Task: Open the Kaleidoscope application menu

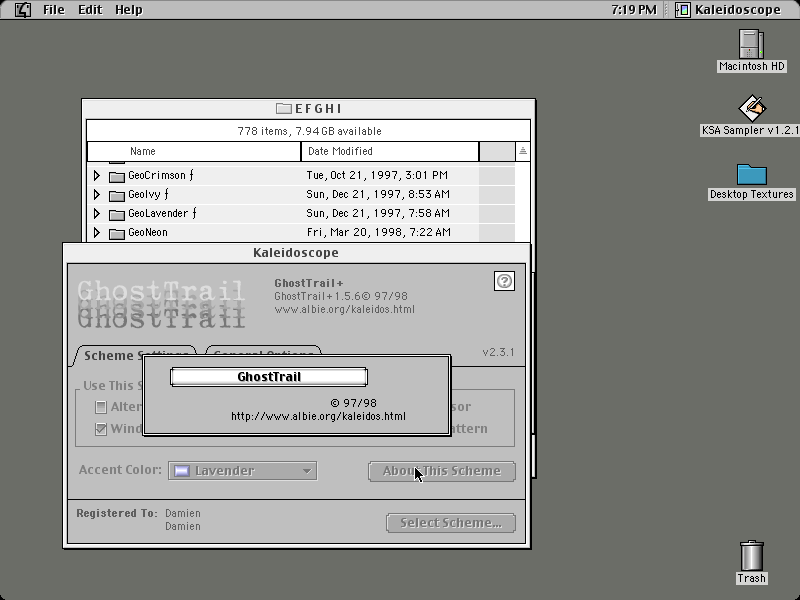Action: tap(729, 10)
